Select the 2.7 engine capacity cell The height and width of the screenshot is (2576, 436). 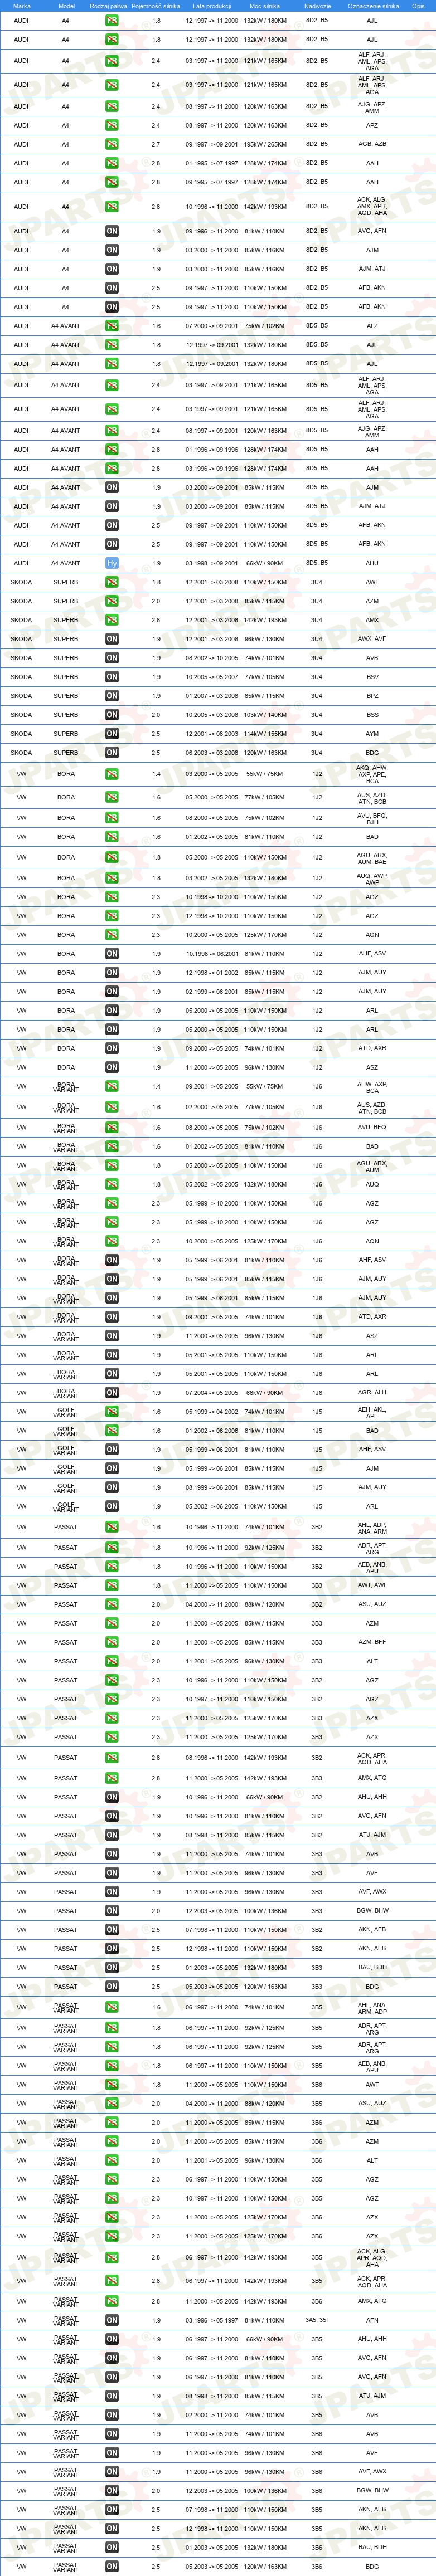pos(156,144)
